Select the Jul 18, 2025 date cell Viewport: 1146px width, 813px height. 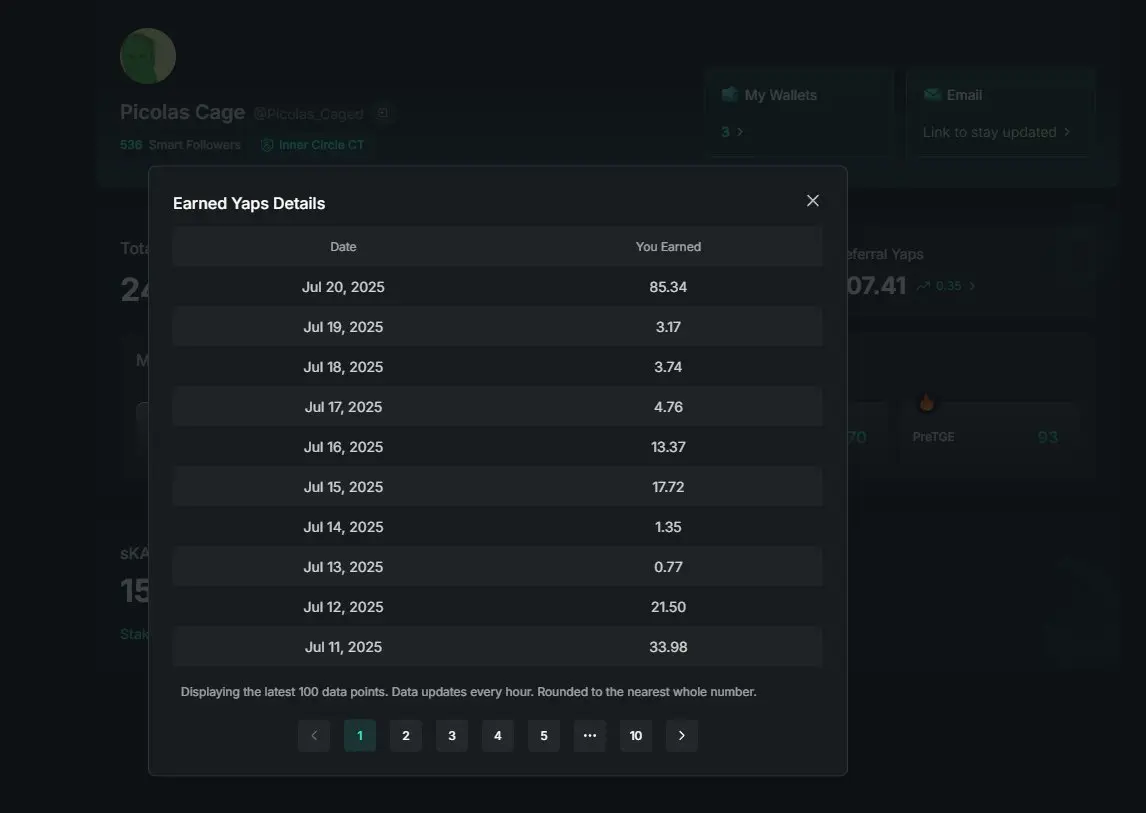point(343,367)
